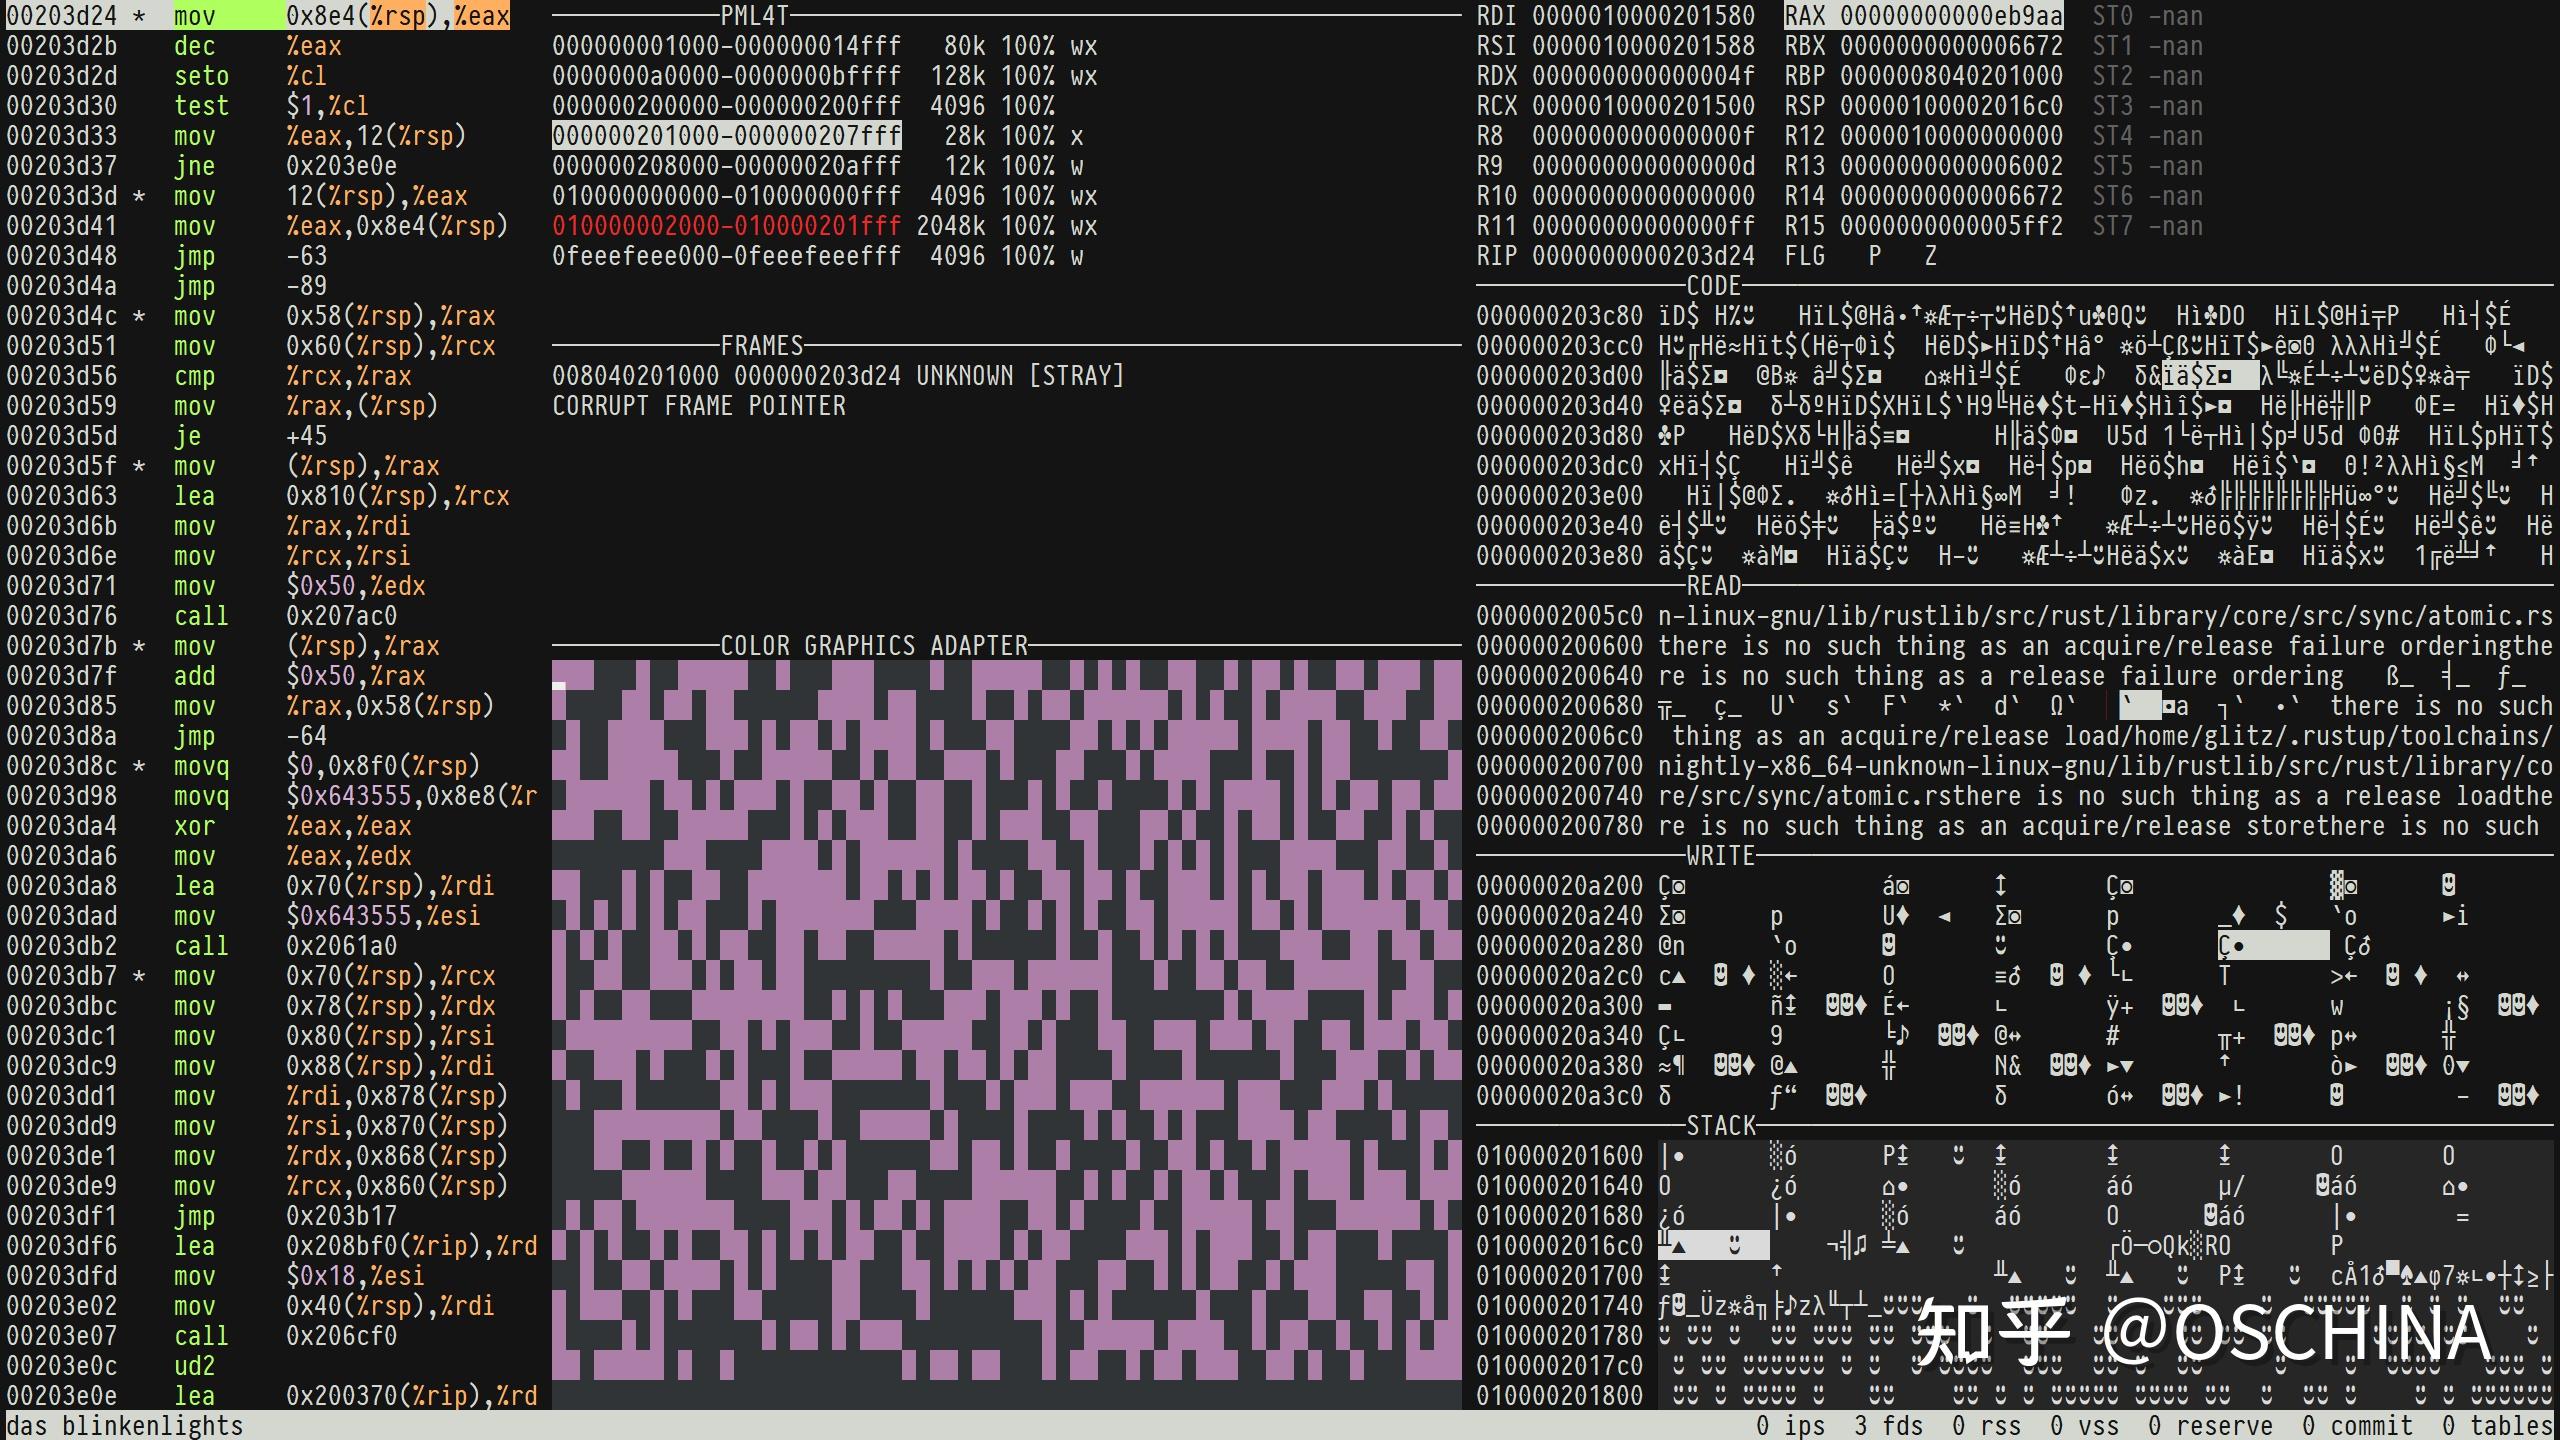
Task: Select the cmp %rcx,%rax instruction
Action: (x=209, y=376)
